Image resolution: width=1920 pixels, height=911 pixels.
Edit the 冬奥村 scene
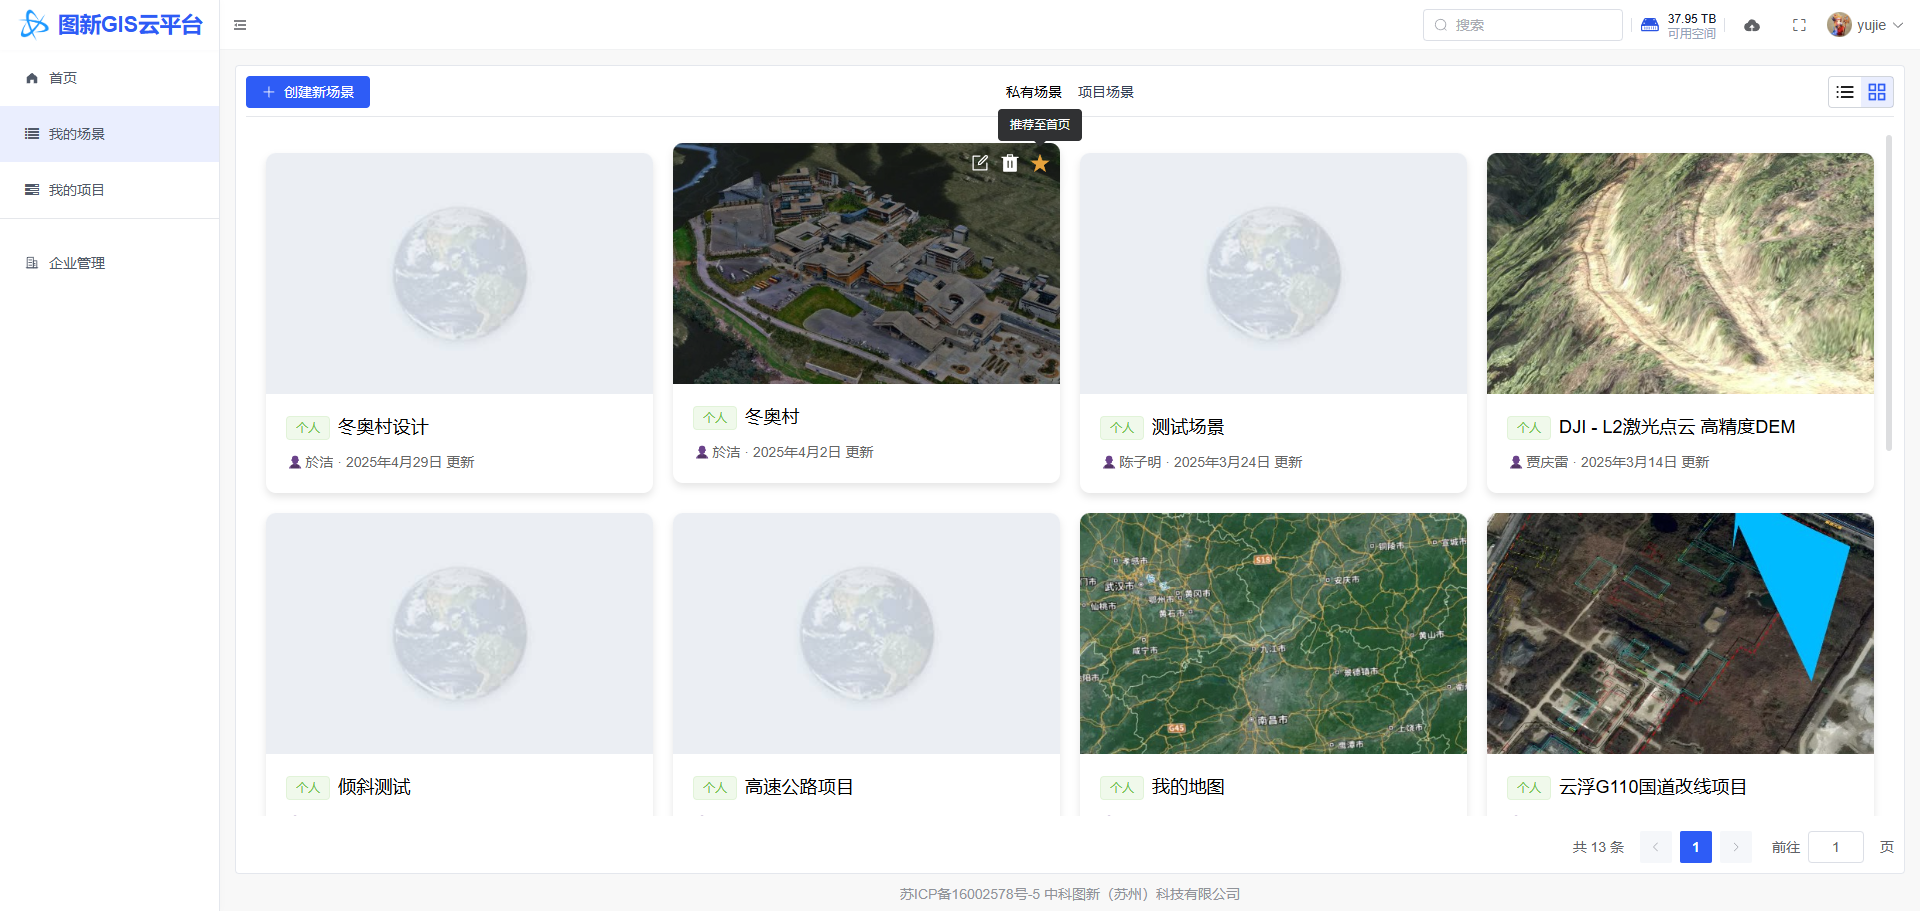[x=980, y=163]
